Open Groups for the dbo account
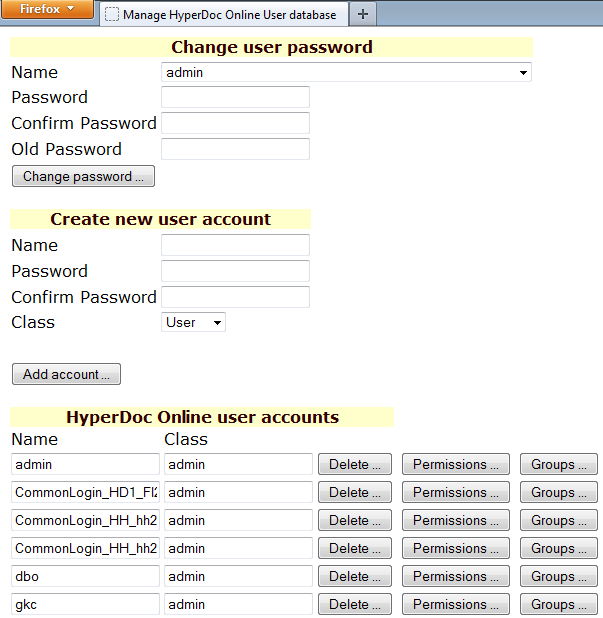This screenshot has width=603, height=618. point(558,576)
